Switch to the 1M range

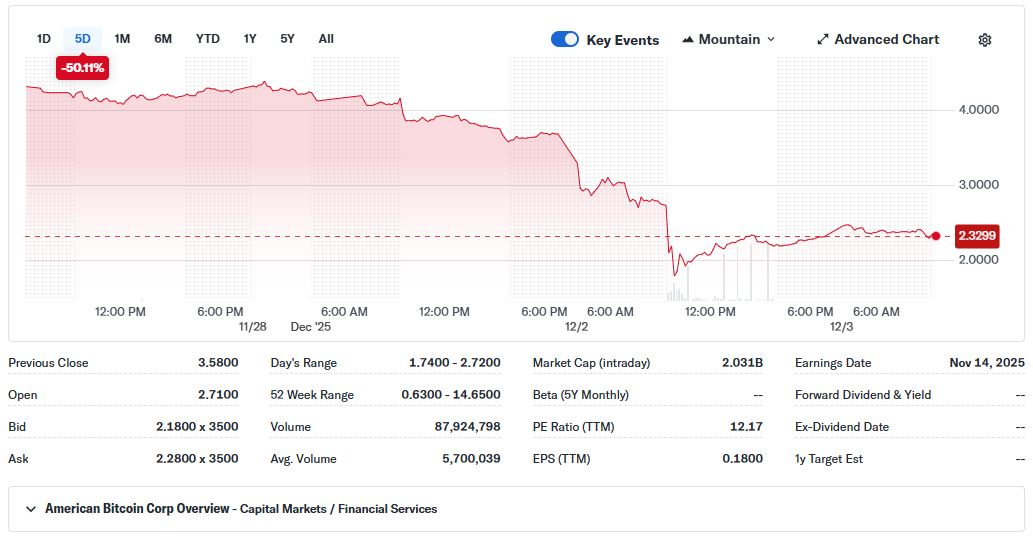click(122, 39)
